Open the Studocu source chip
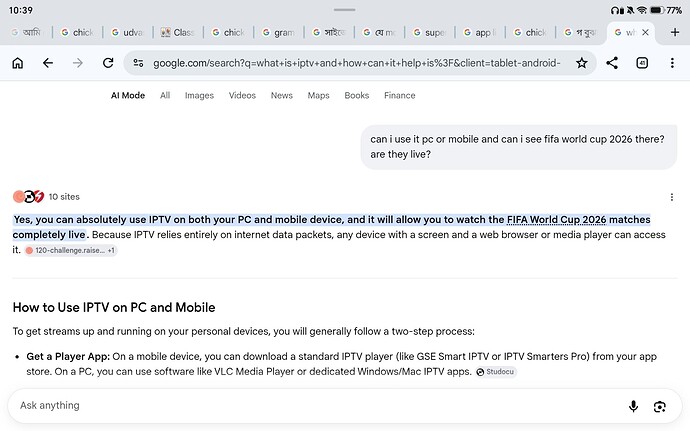This screenshot has height=431, width=690. point(495,372)
